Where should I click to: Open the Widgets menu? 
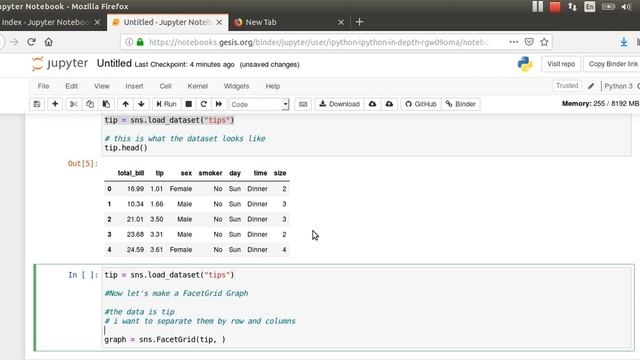click(x=236, y=86)
